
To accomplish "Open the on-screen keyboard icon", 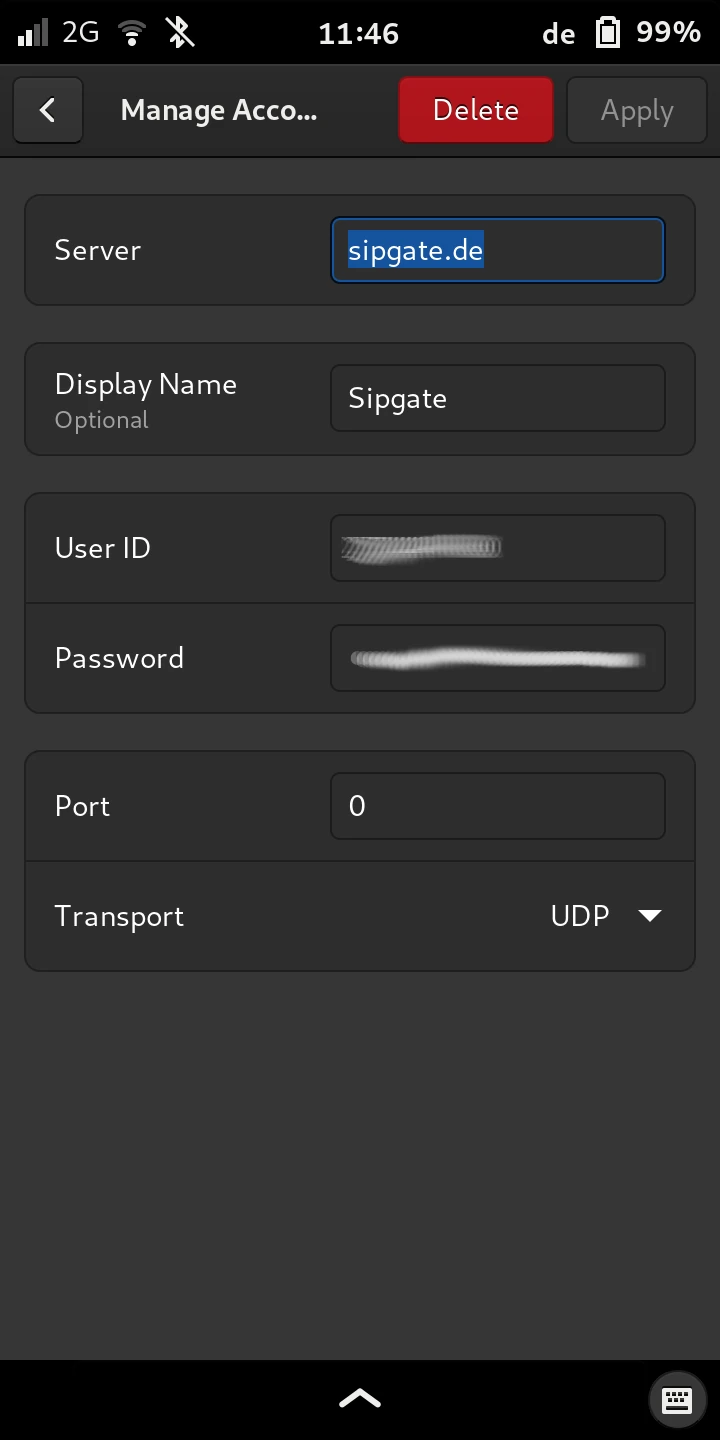I will [x=677, y=1399].
